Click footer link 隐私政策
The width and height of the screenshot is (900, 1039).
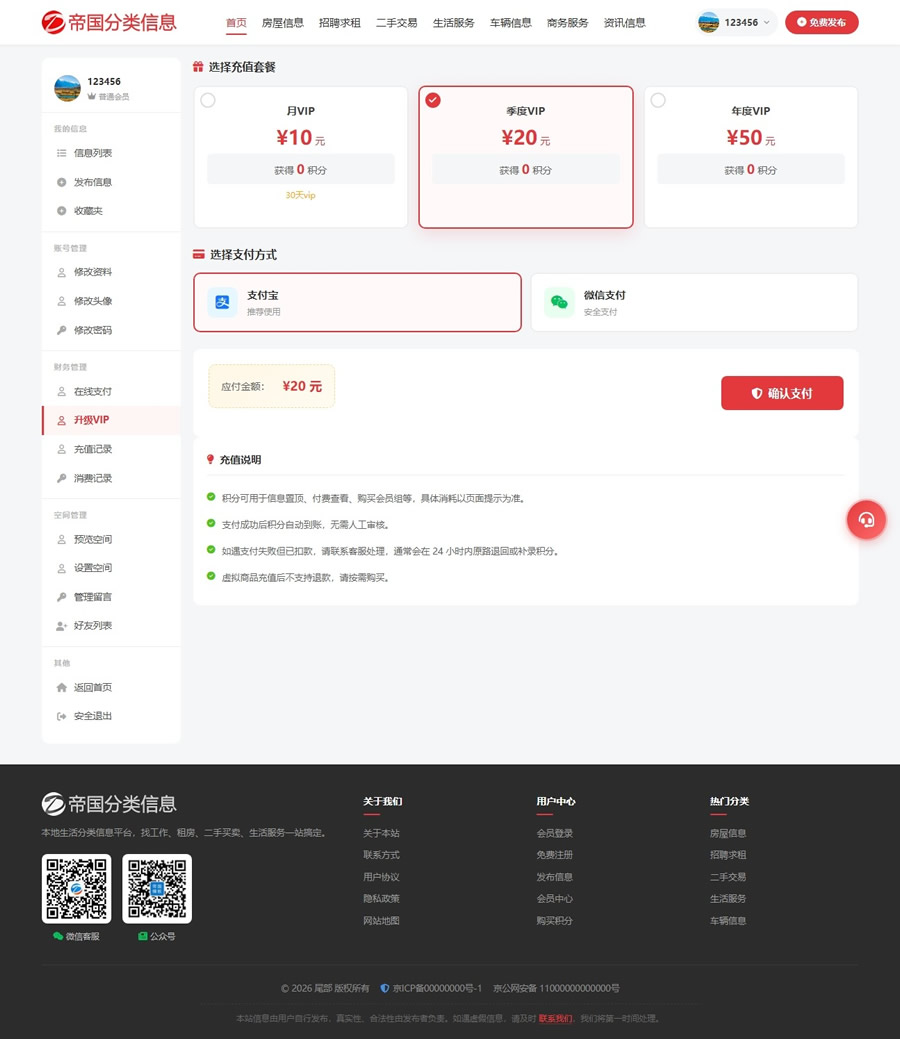click(x=381, y=899)
